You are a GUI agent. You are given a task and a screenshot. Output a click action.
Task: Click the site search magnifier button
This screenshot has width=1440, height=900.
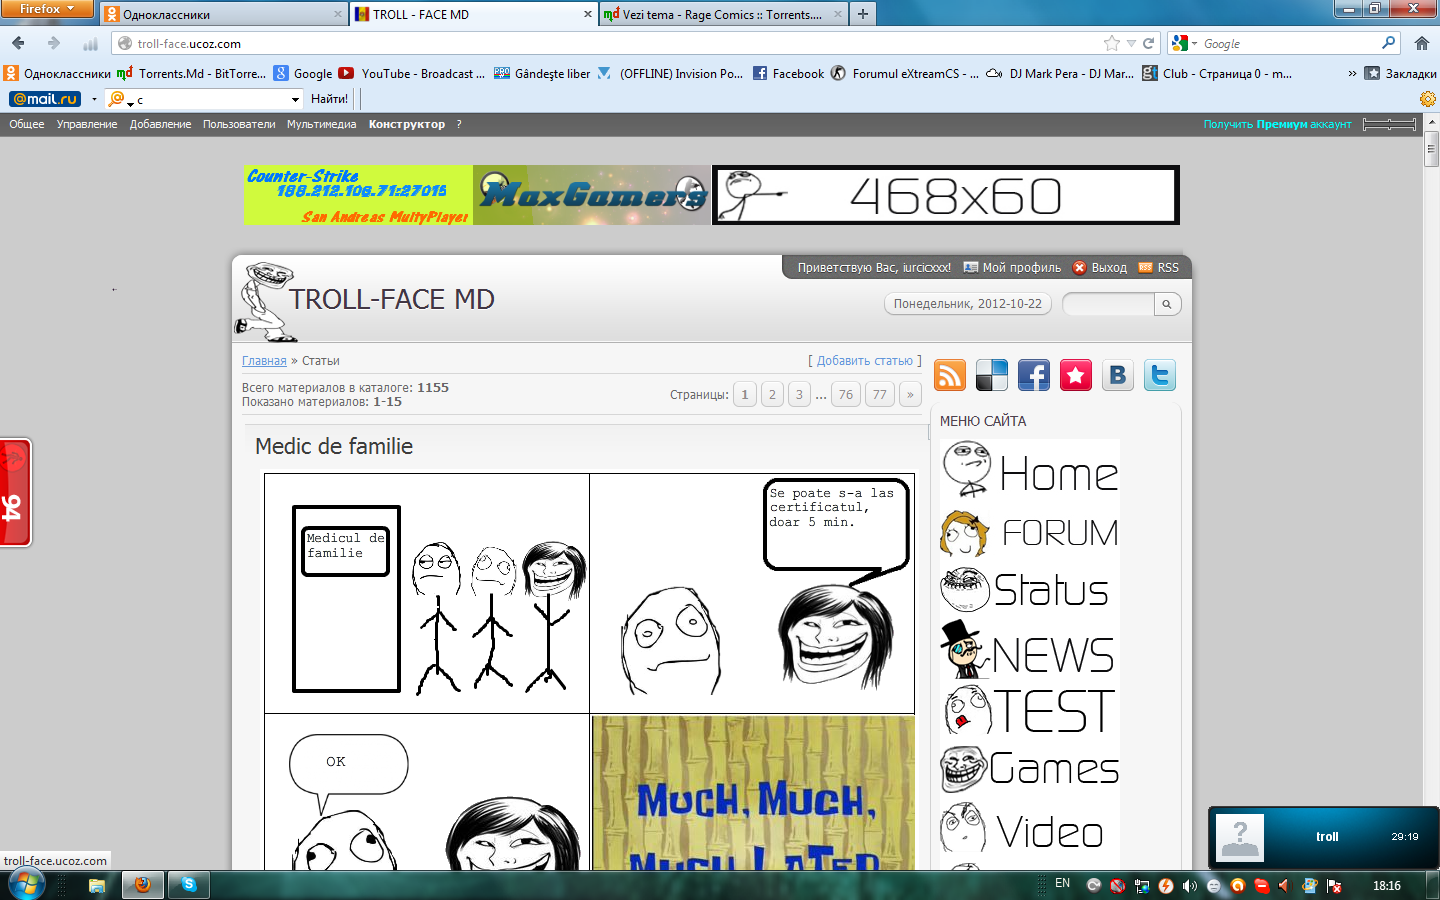click(1167, 304)
